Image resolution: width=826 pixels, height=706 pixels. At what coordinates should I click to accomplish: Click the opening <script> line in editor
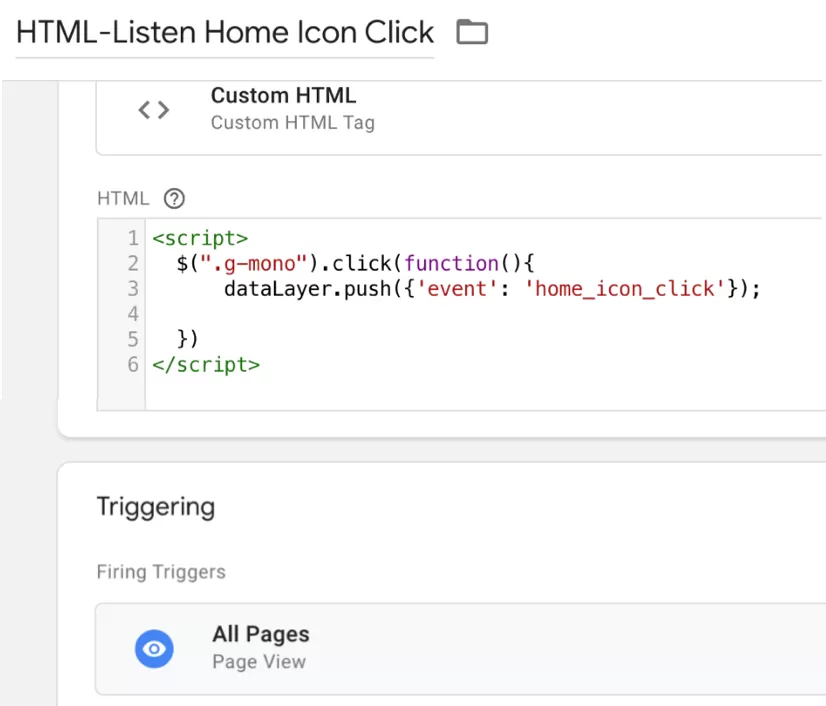[200, 238]
